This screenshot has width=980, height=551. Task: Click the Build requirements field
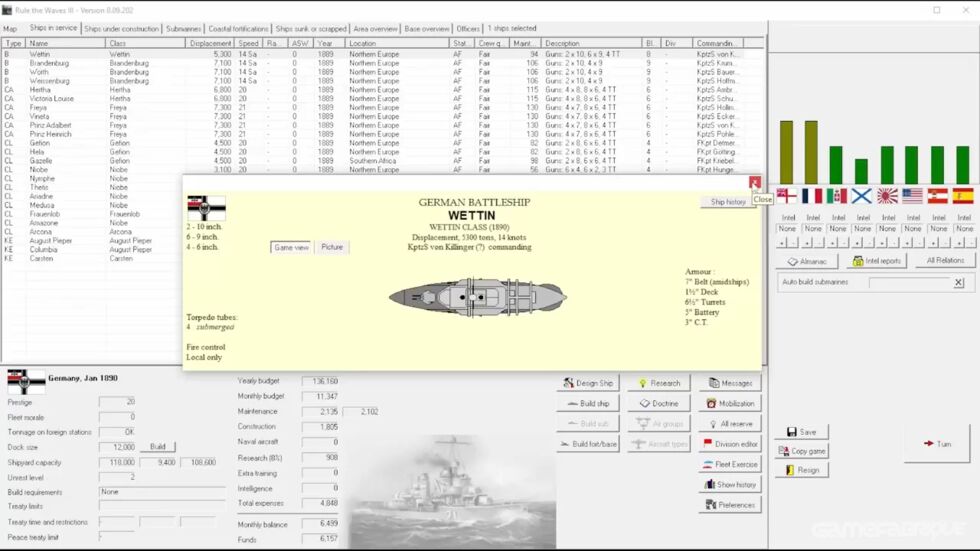point(162,492)
